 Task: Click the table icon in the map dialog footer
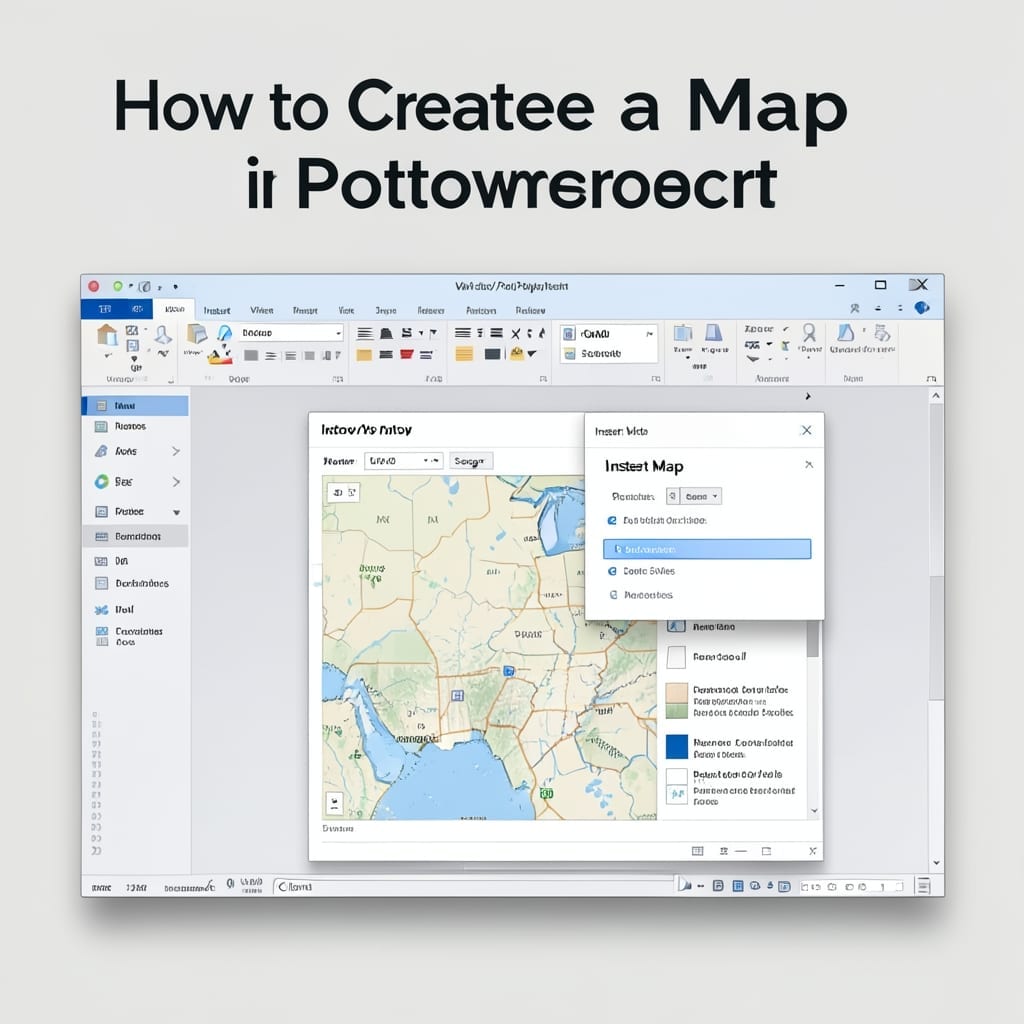point(697,851)
